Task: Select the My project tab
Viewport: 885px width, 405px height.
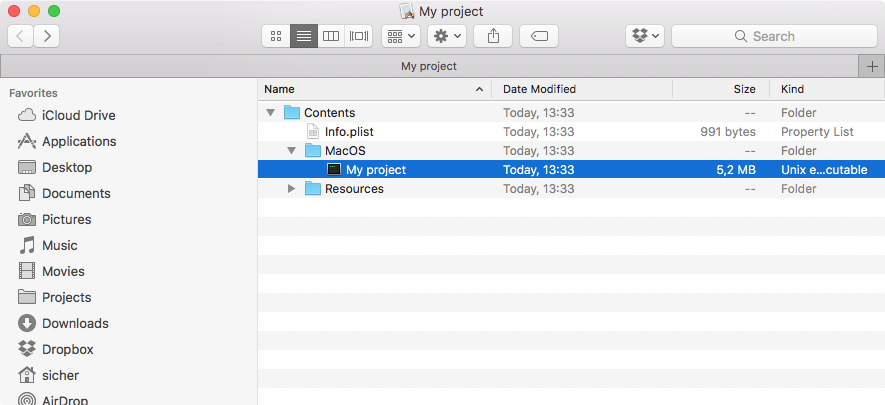Action: click(x=428, y=66)
